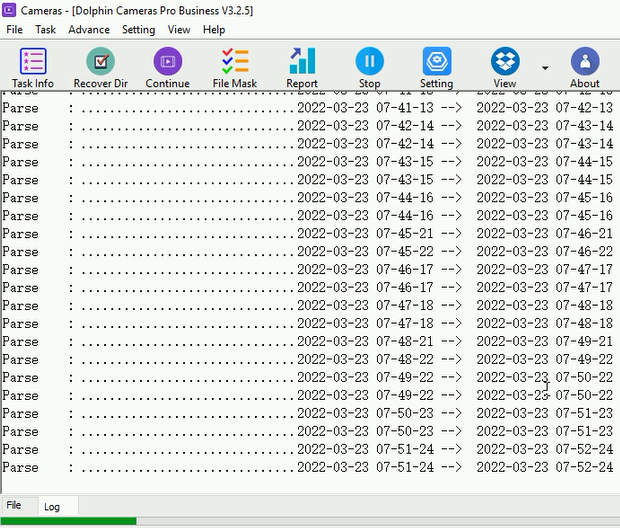
Task: Expand the View dropdown arrow
Action: (x=545, y=68)
